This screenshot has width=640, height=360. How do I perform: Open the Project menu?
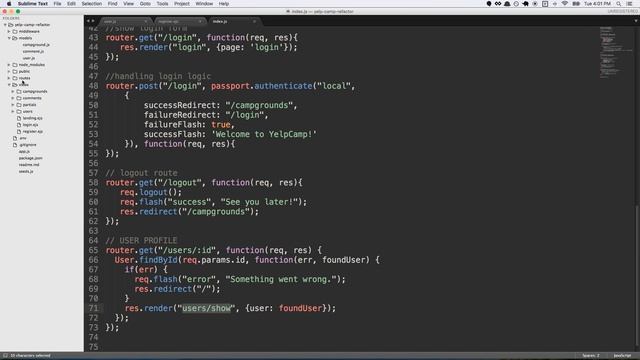point(182,4)
